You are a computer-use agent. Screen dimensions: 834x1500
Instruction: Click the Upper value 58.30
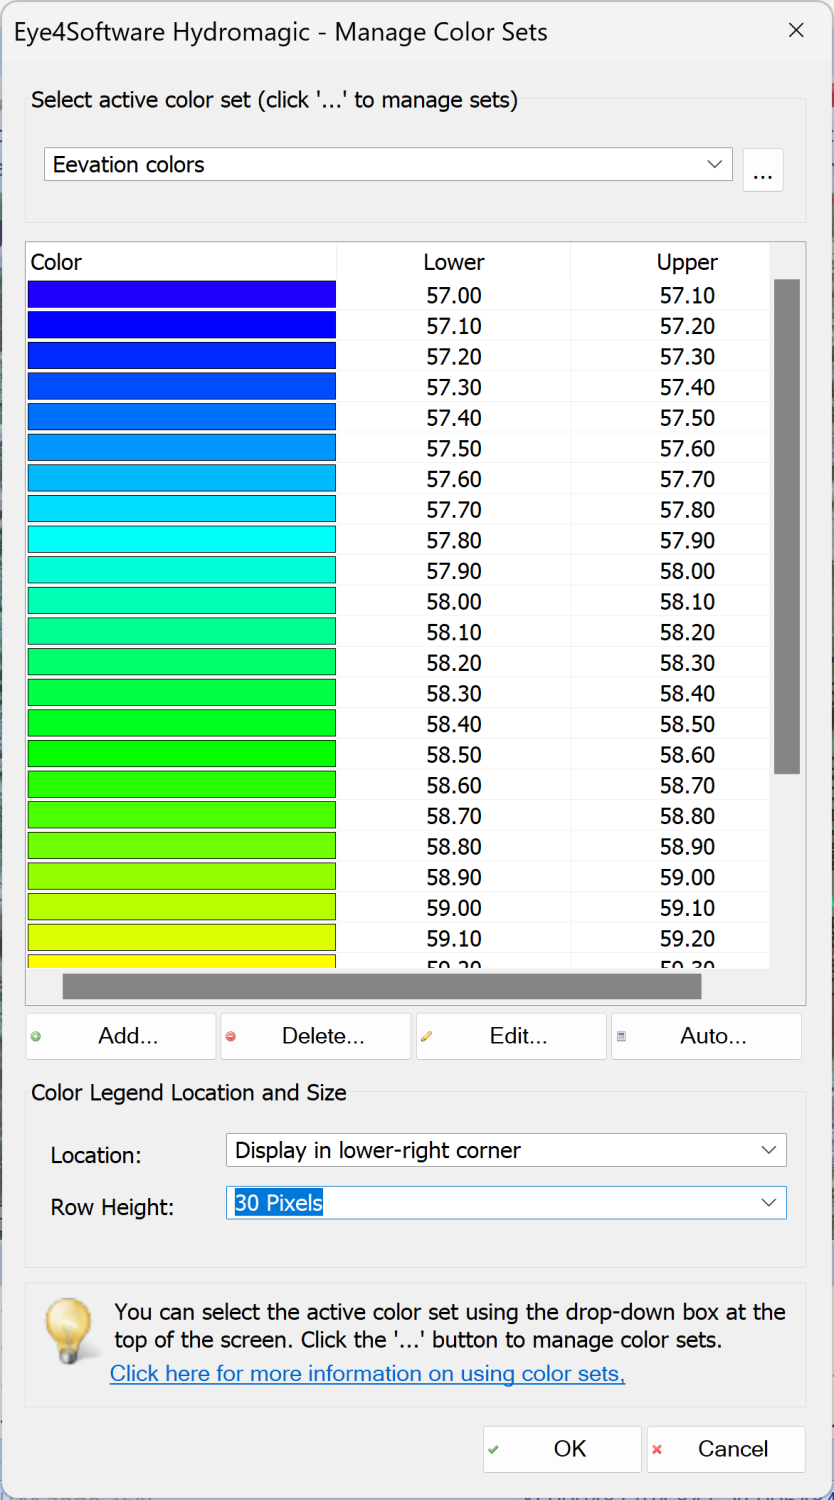tap(687, 663)
